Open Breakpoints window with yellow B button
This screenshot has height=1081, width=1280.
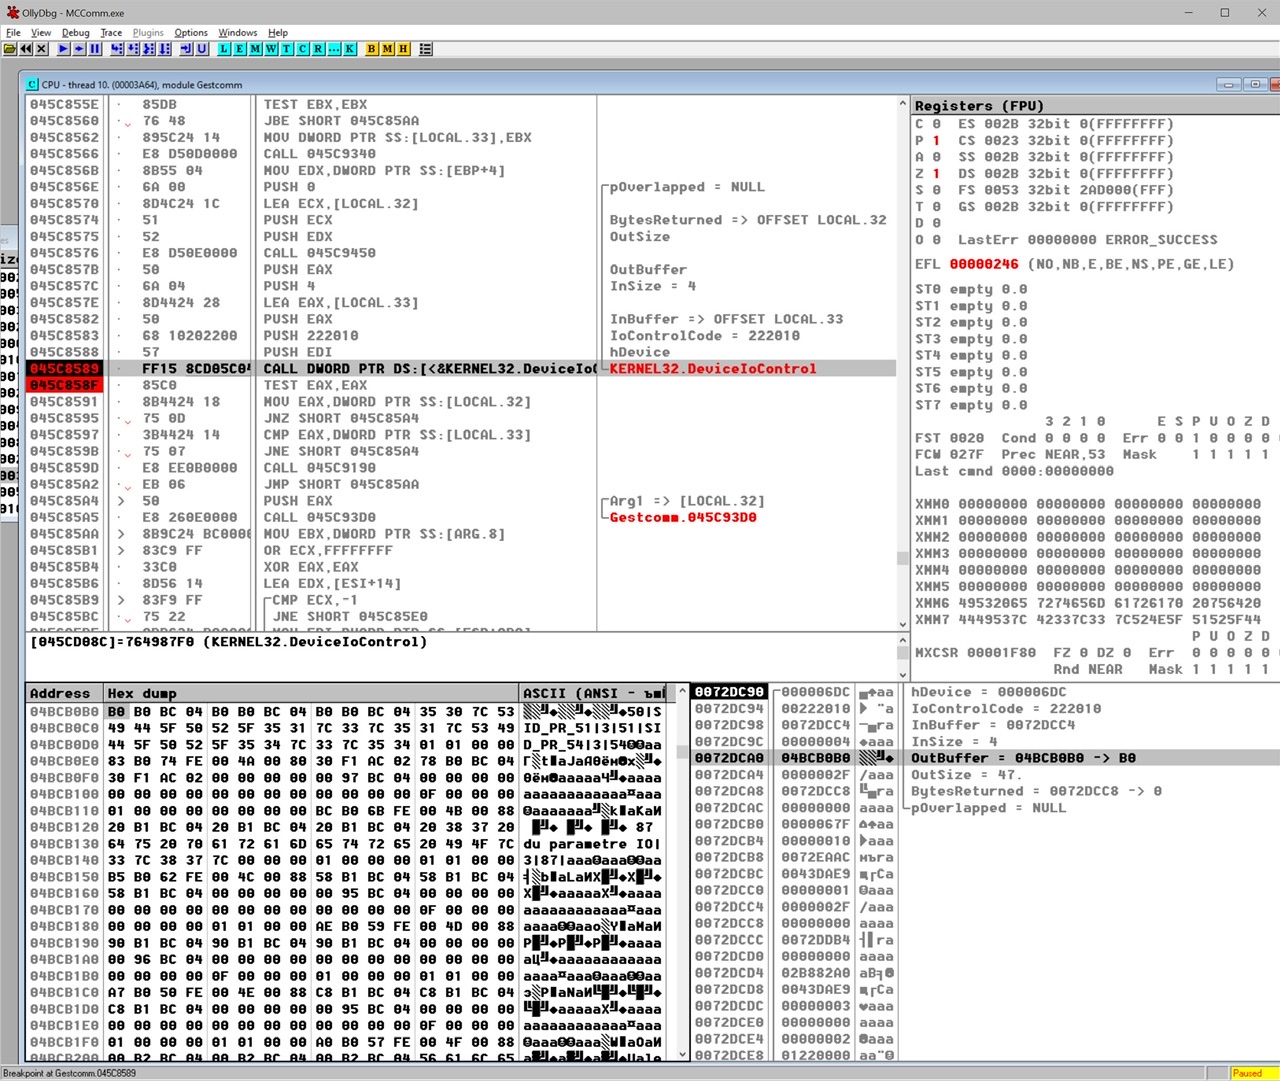click(372, 49)
